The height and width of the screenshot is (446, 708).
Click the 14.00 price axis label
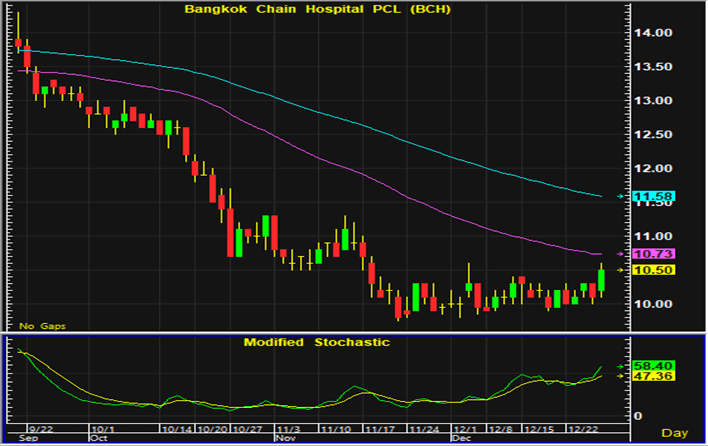[653, 33]
